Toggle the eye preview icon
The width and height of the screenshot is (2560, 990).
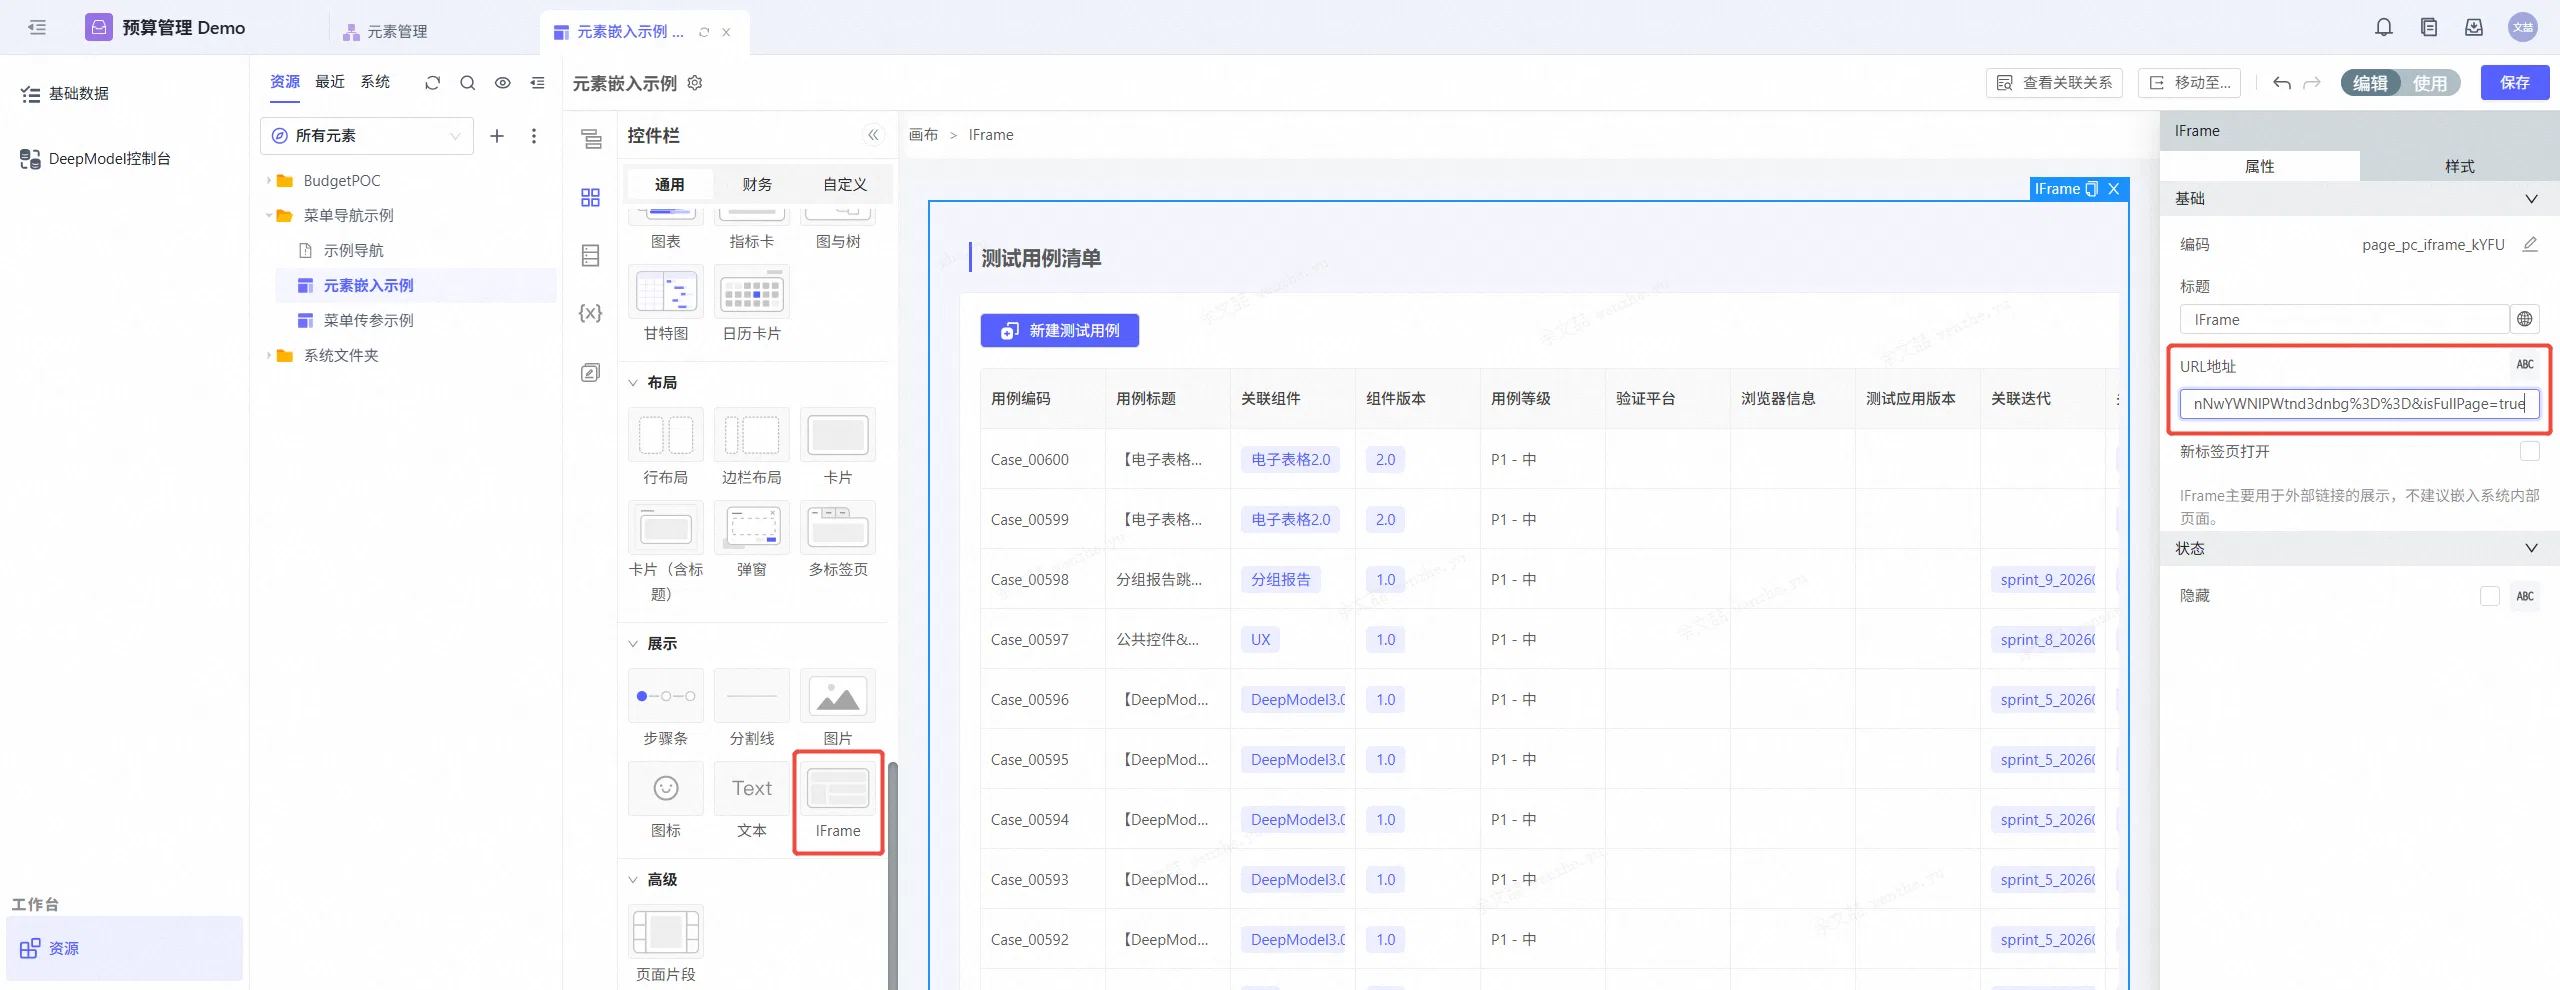coord(503,83)
